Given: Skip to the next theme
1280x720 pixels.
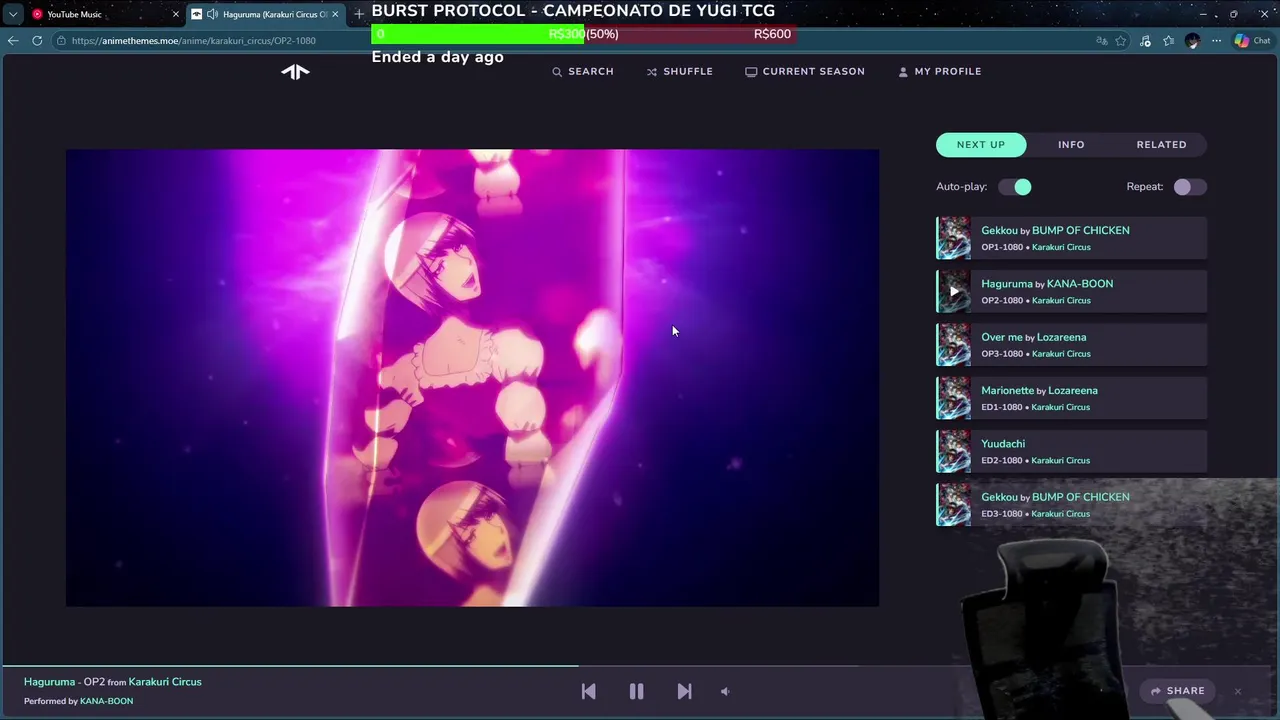Looking at the screenshot, I should coord(684,691).
